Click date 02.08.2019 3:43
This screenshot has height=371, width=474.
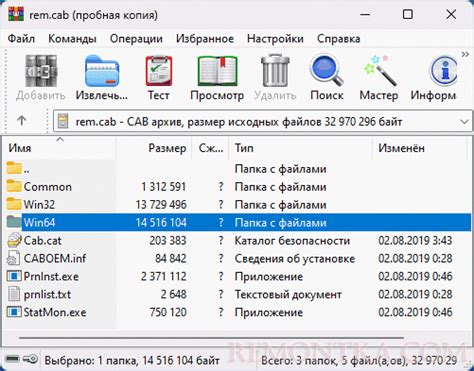pos(415,241)
